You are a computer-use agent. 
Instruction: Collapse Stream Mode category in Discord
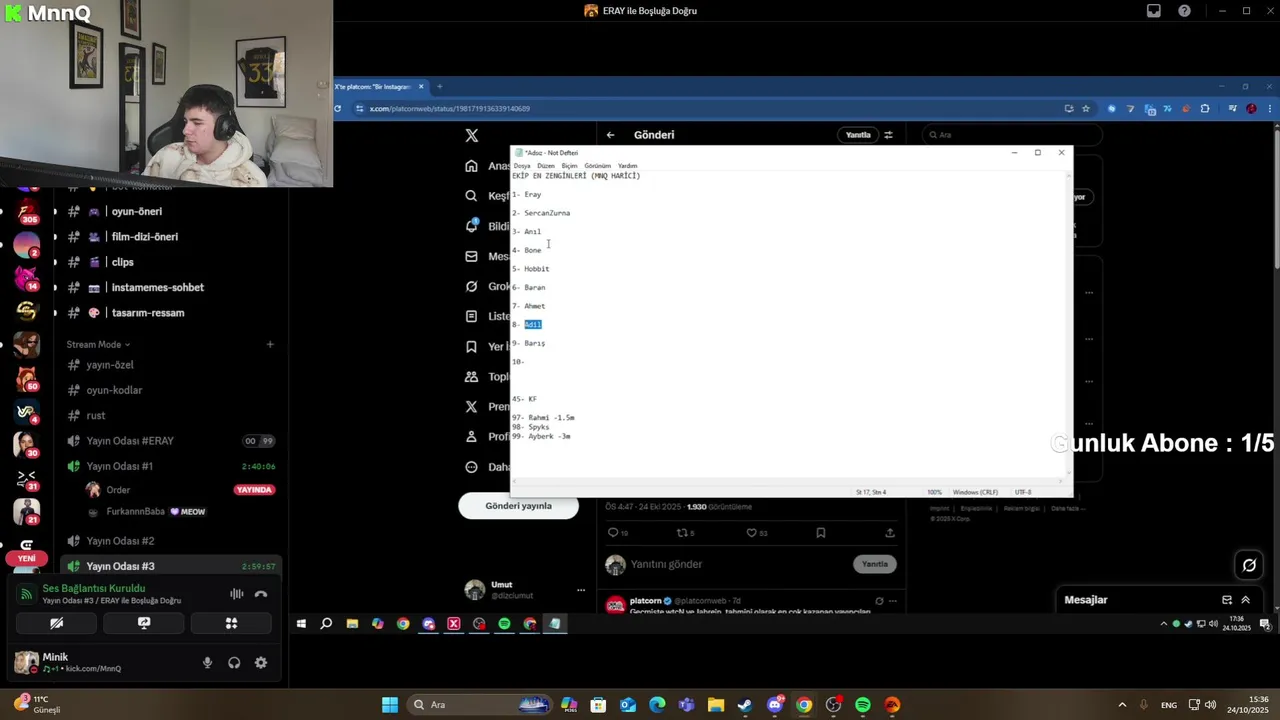point(98,344)
